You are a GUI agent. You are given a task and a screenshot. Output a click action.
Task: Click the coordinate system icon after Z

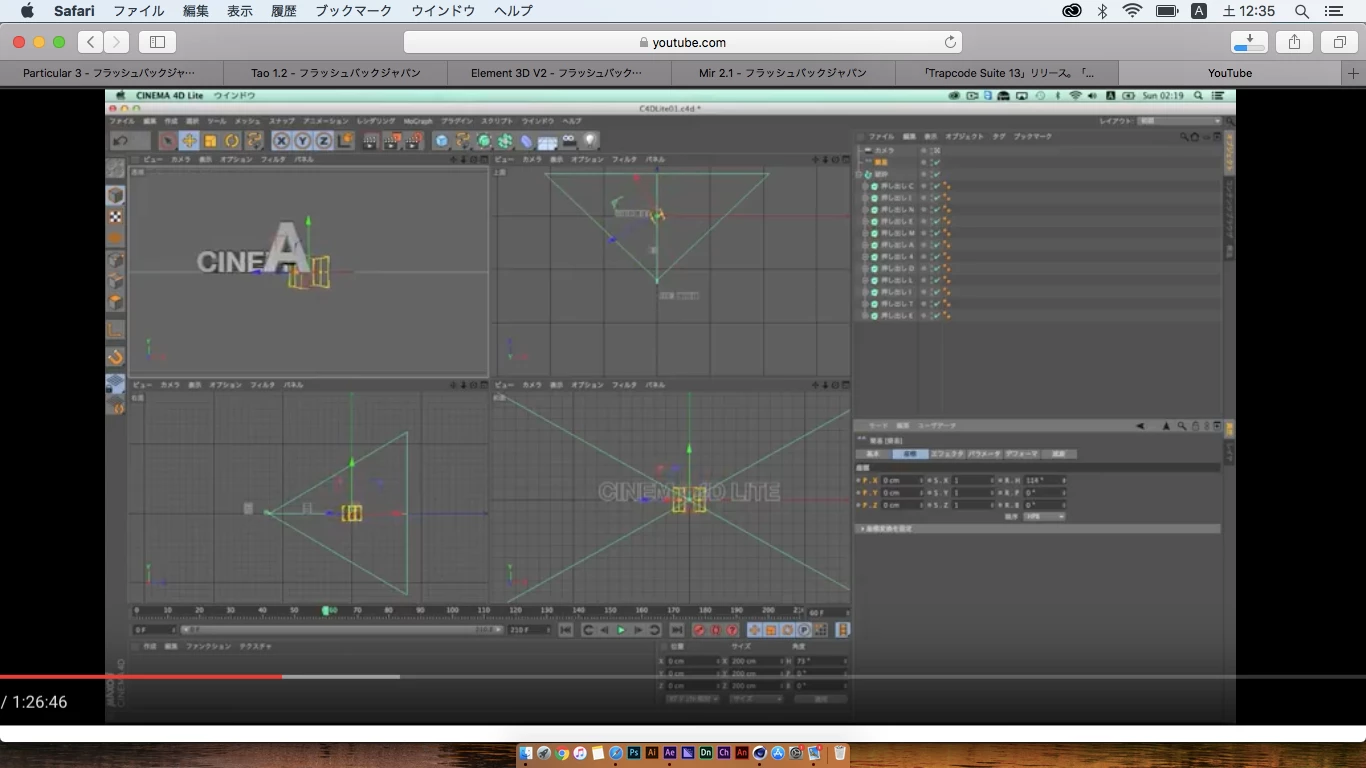[x=346, y=141]
